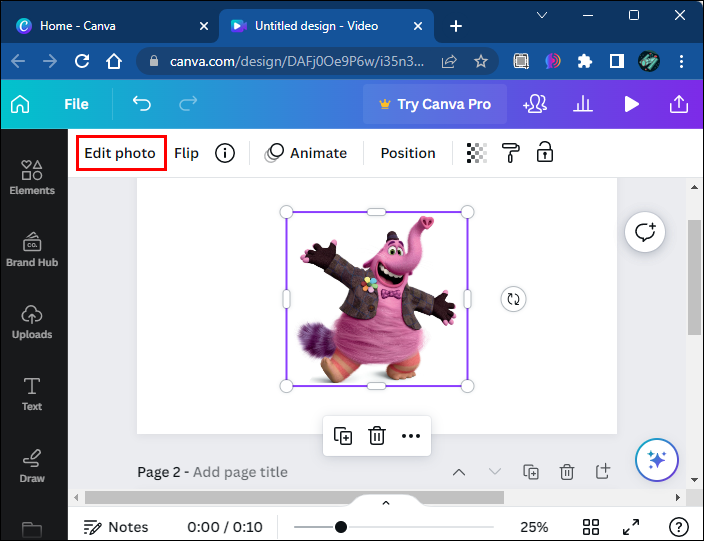Open the Brand Hub panel
The width and height of the screenshot is (704, 541).
(x=32, y=250)
